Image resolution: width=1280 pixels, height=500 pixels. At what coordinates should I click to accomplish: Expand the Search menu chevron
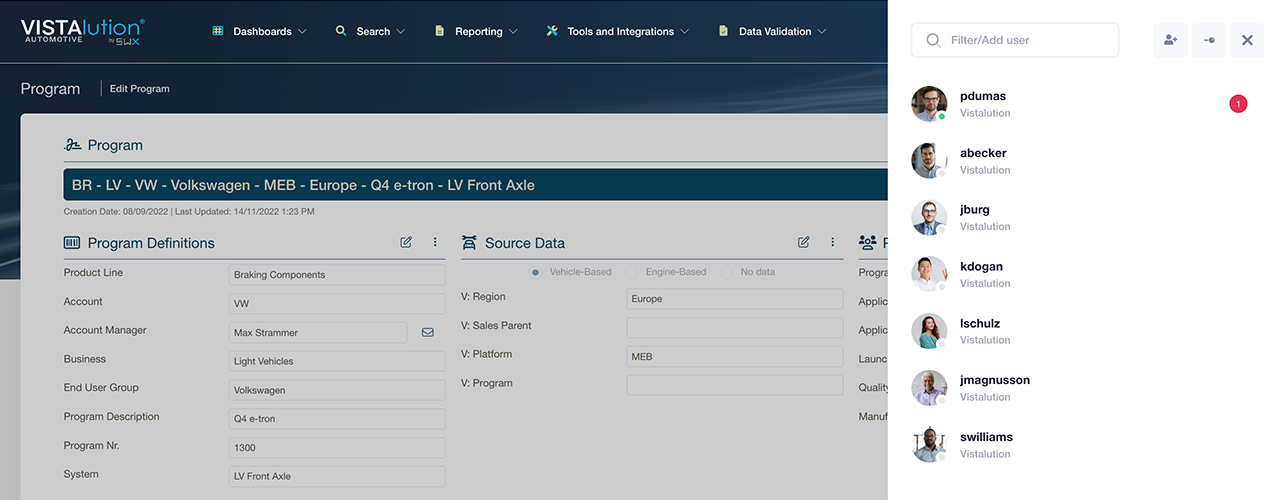401,32
